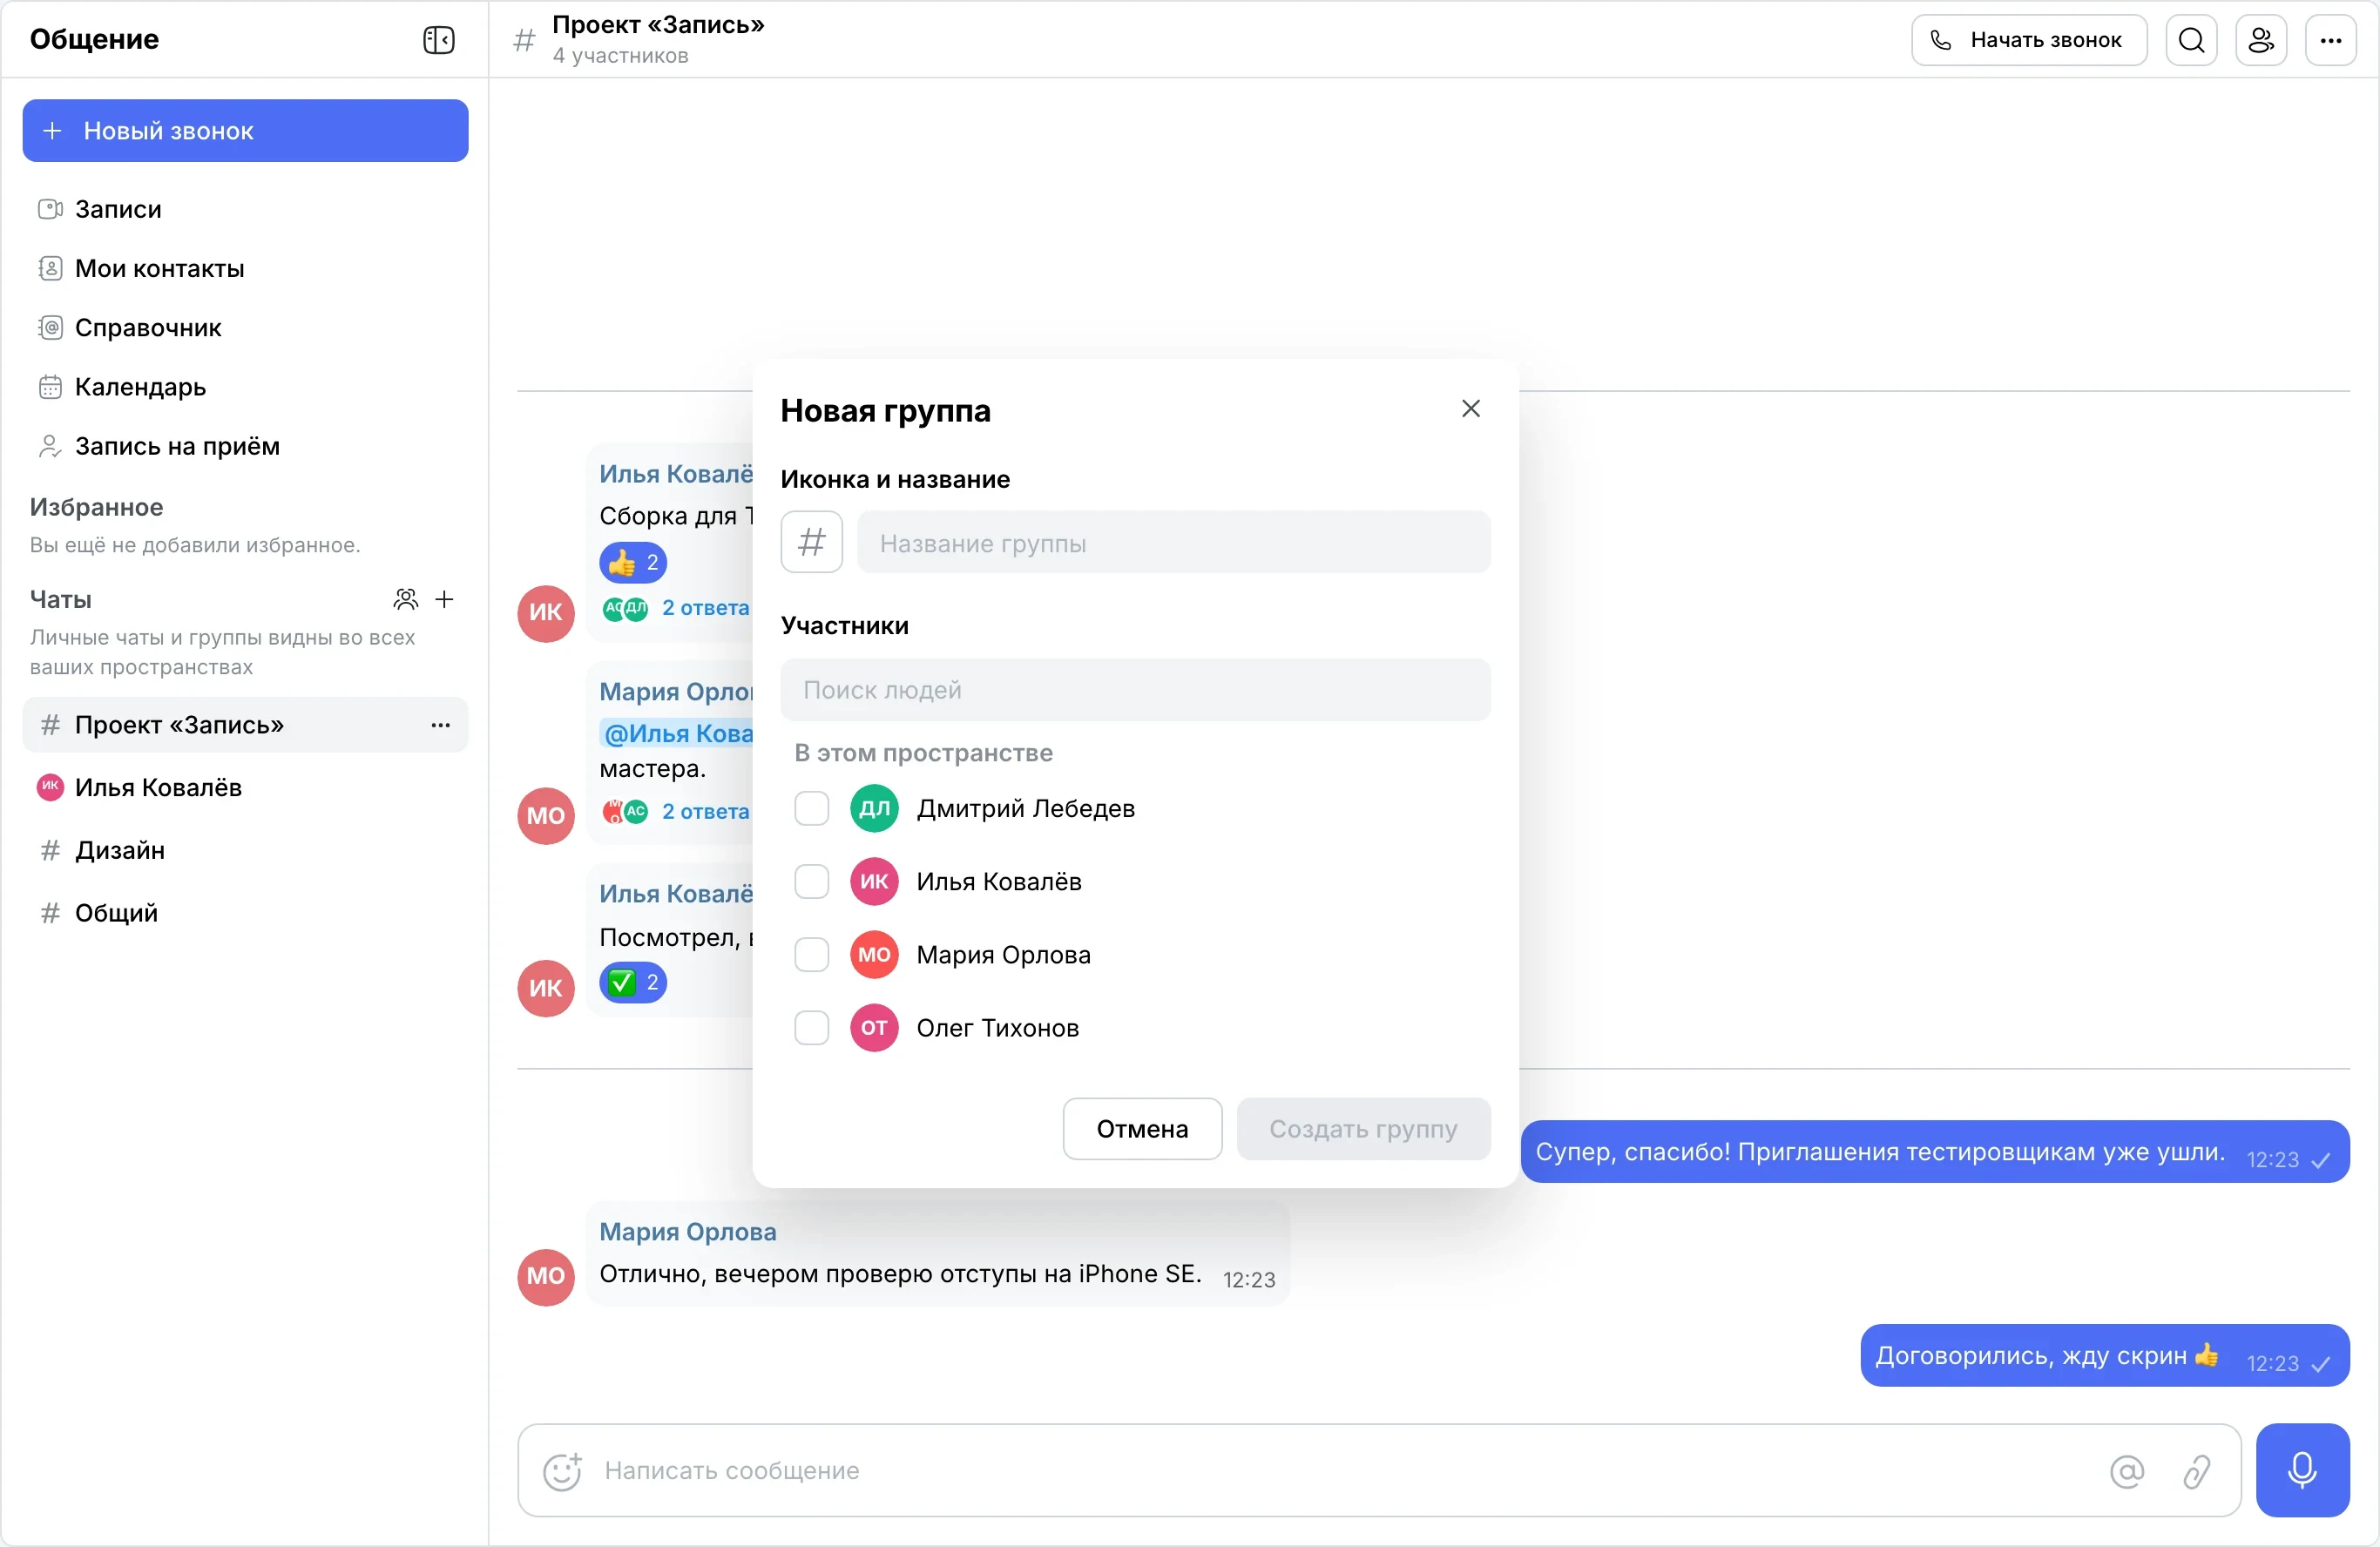
Task: Click the group hash icon selector
Action: click(811, 542)
